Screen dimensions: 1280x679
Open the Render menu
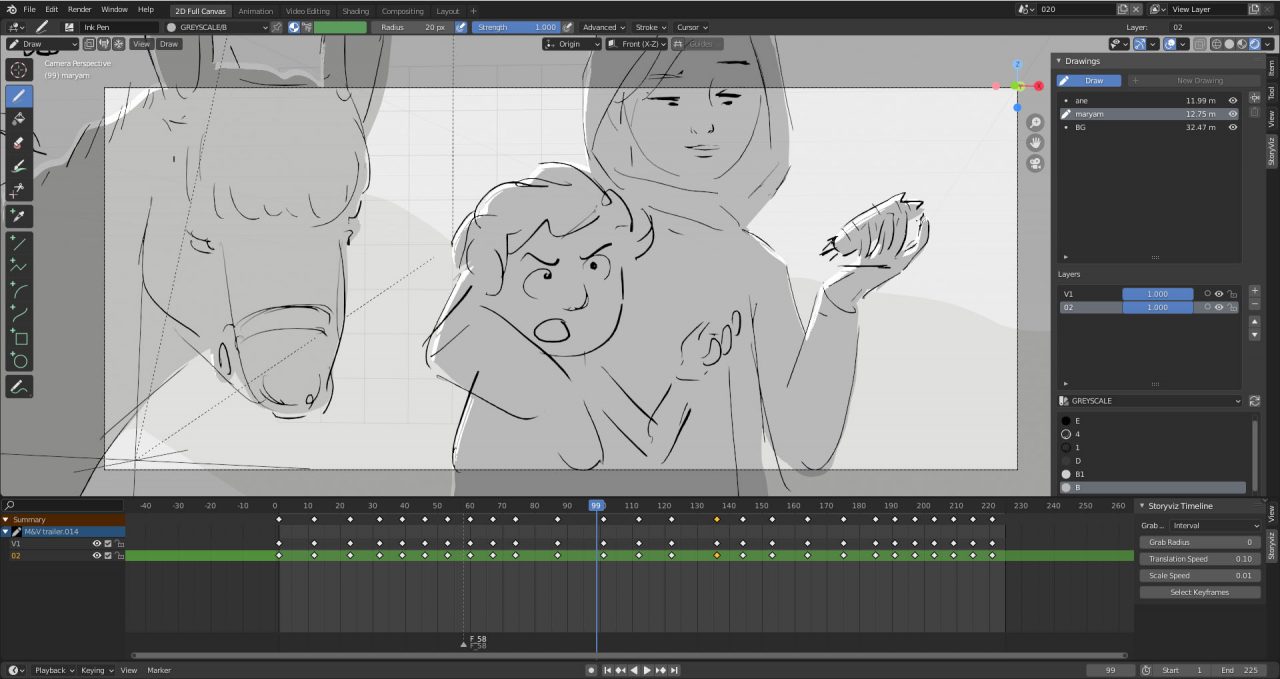pyautogui.click(x=79, y=9)
